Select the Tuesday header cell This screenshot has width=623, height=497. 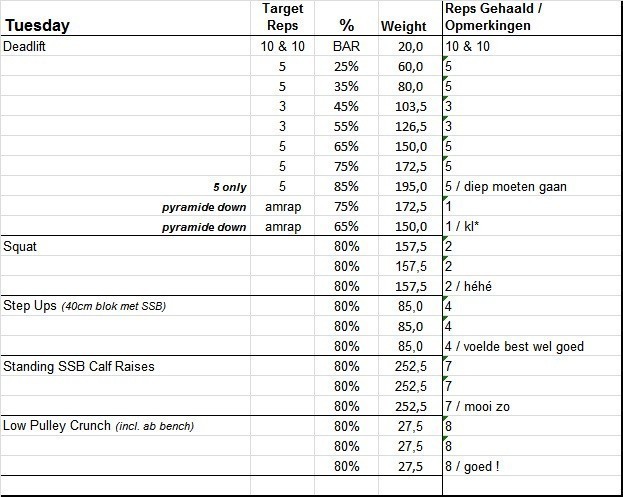(x=37, y=26)
